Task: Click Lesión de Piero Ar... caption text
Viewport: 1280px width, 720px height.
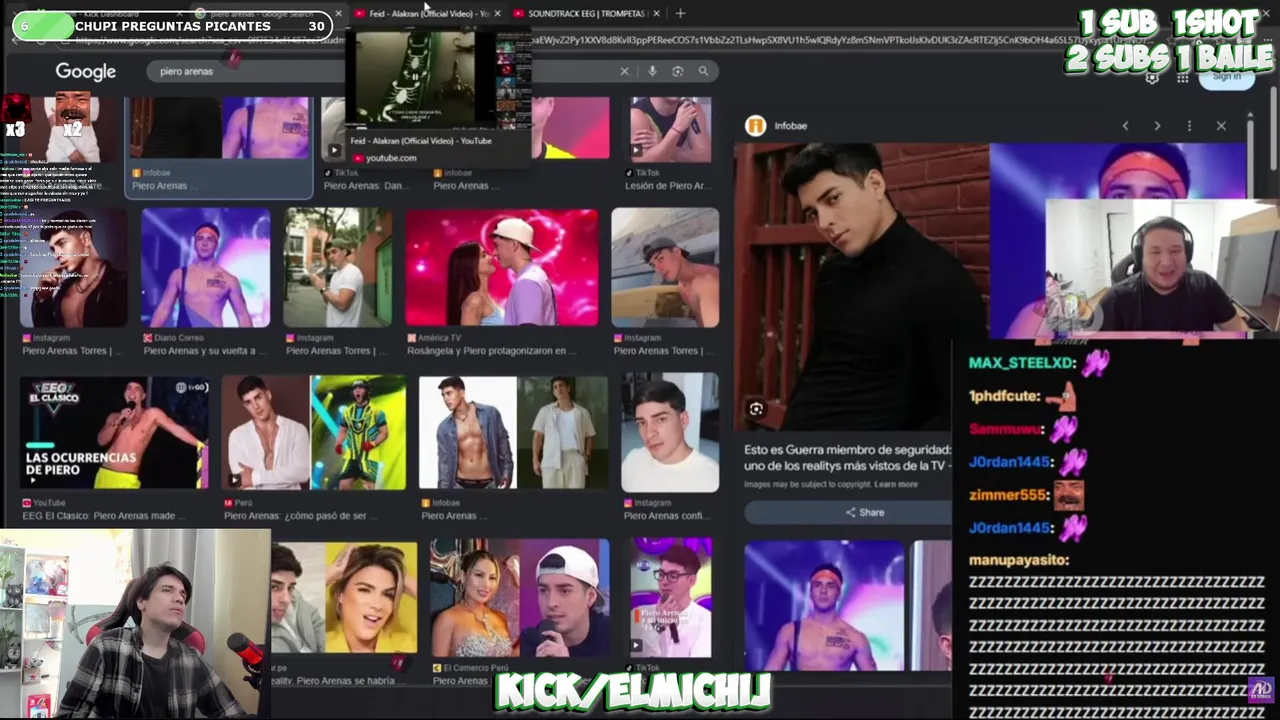Action: (x=667, y=186)
